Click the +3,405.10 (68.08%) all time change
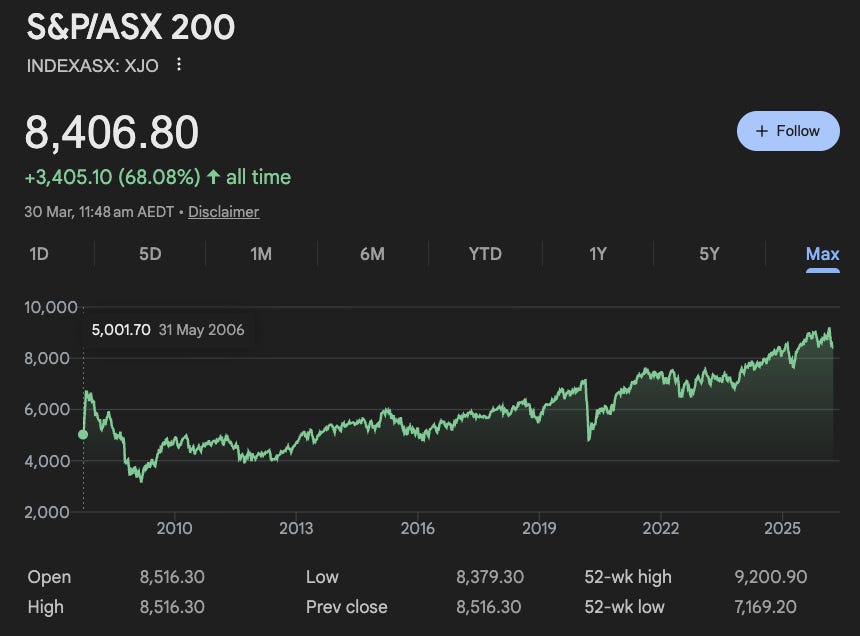 click(x=157, y=177)
